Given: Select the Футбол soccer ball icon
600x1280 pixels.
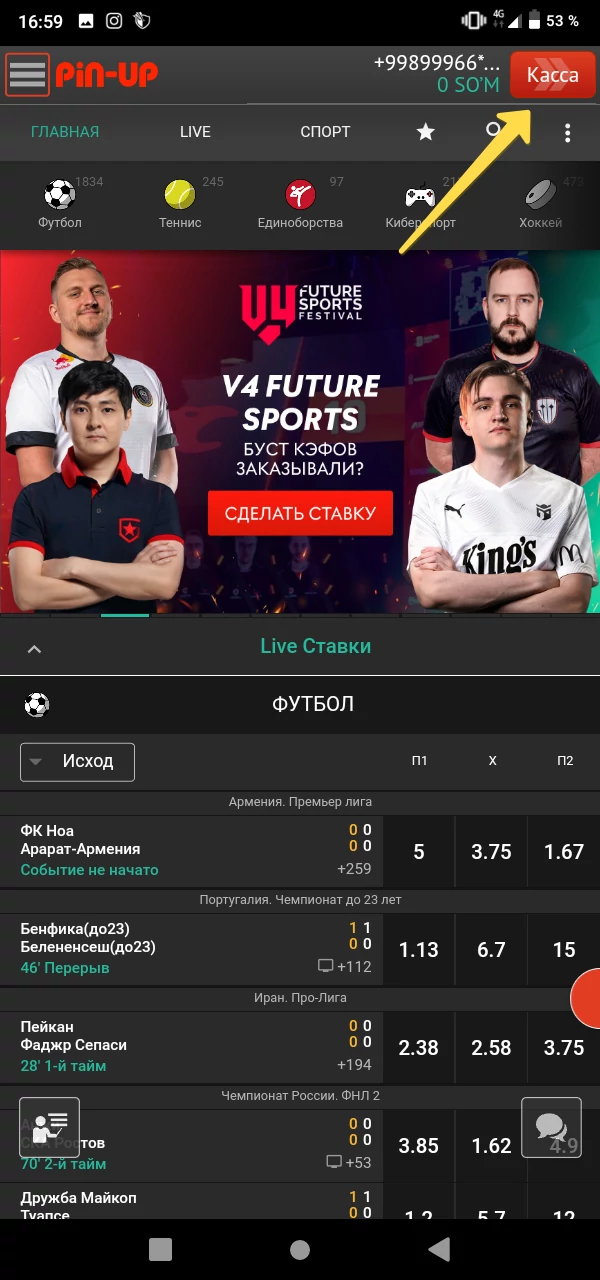Looking at the screenshot, I should [x=60, y=193].
